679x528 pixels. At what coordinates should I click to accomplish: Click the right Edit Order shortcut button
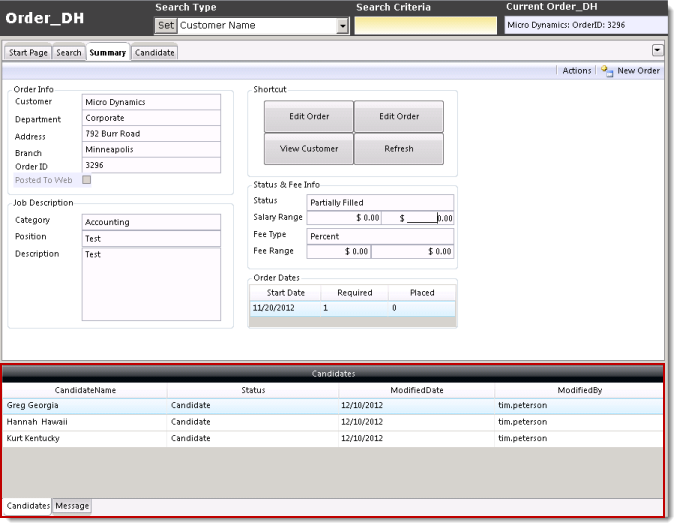(x=399, y=117)
